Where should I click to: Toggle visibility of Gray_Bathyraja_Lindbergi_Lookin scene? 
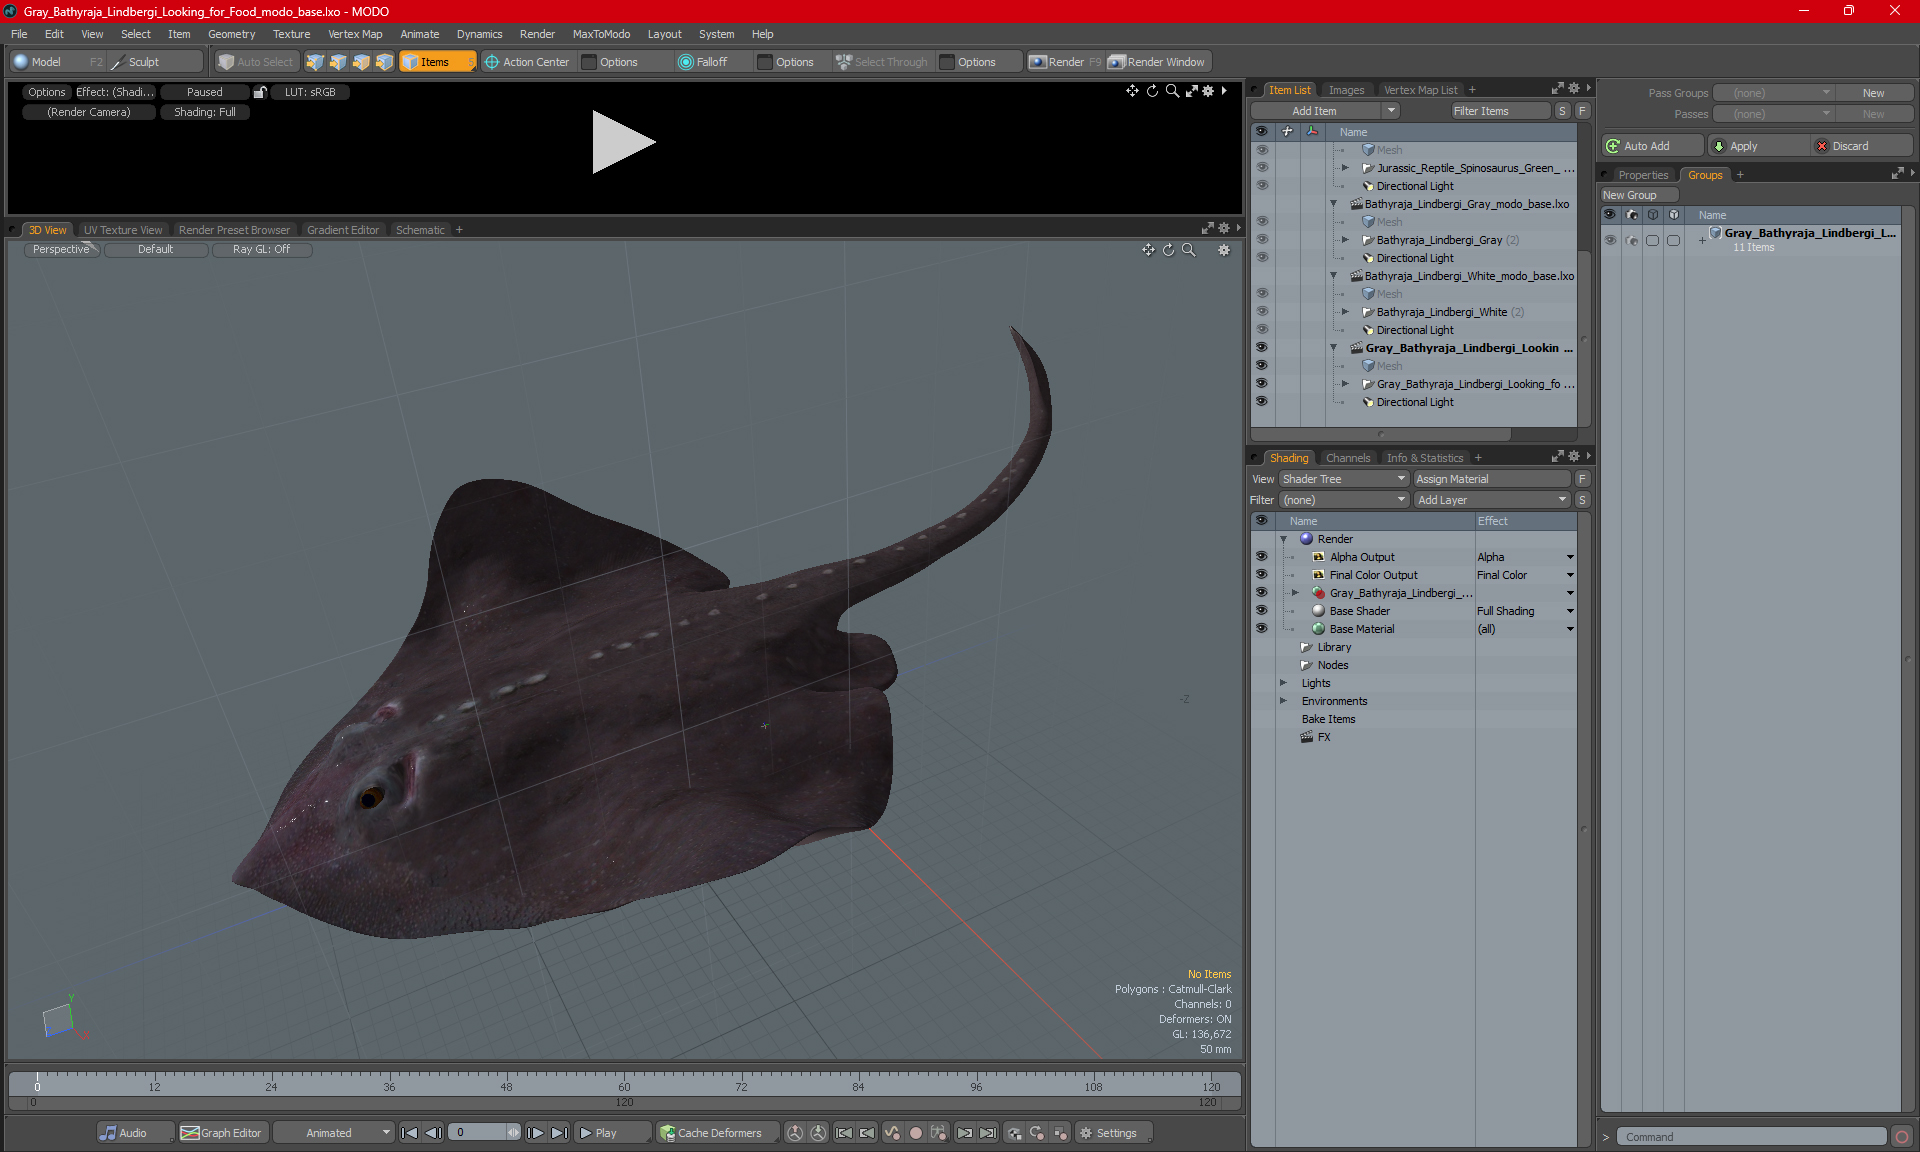point(1262,348)
